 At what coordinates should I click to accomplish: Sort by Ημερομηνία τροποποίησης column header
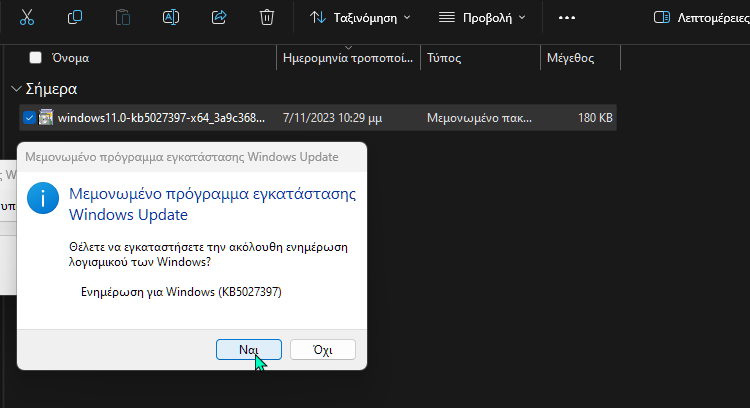[x=348, y=58]
